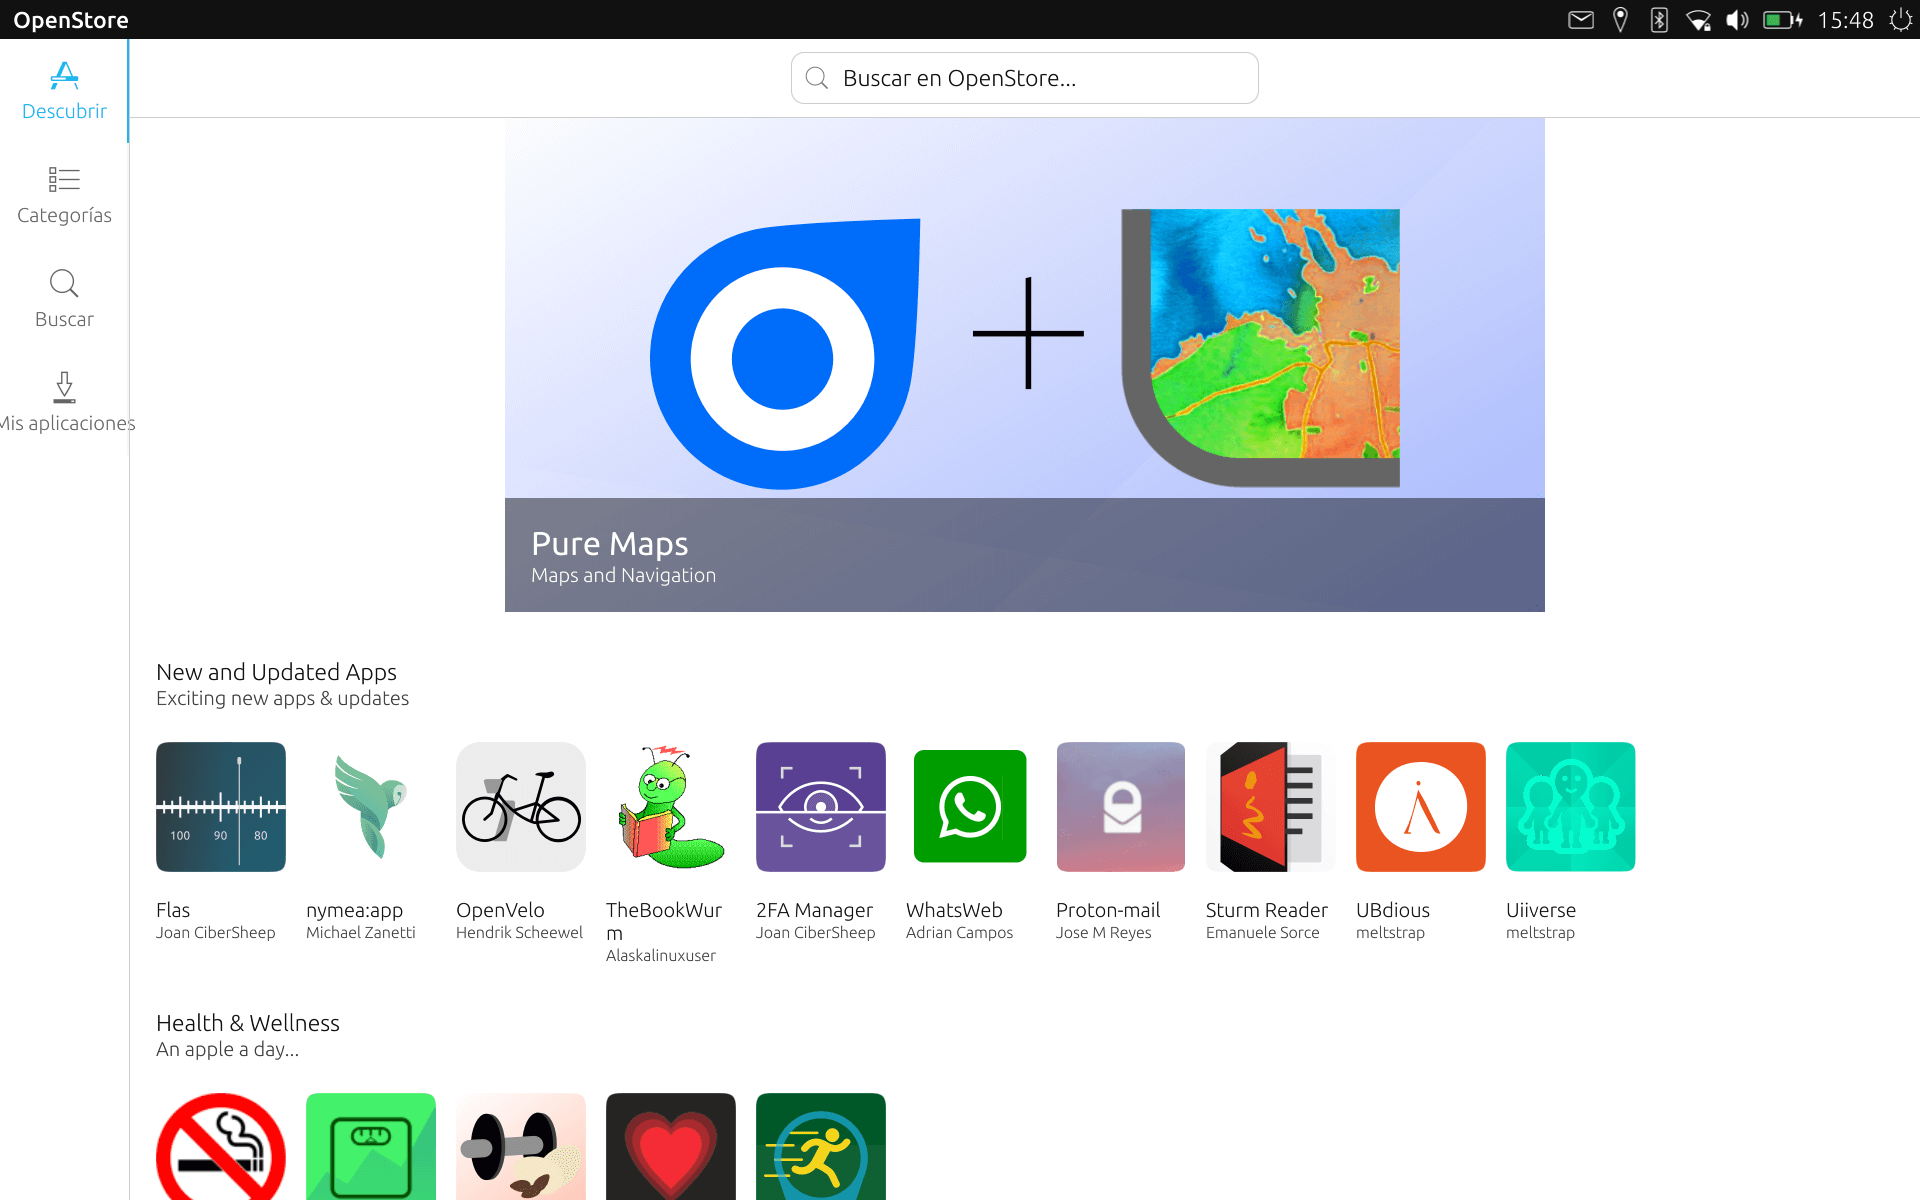Click the UBdious orange app icon
Screen dimensions: 1920x1200
[1420, 806]
